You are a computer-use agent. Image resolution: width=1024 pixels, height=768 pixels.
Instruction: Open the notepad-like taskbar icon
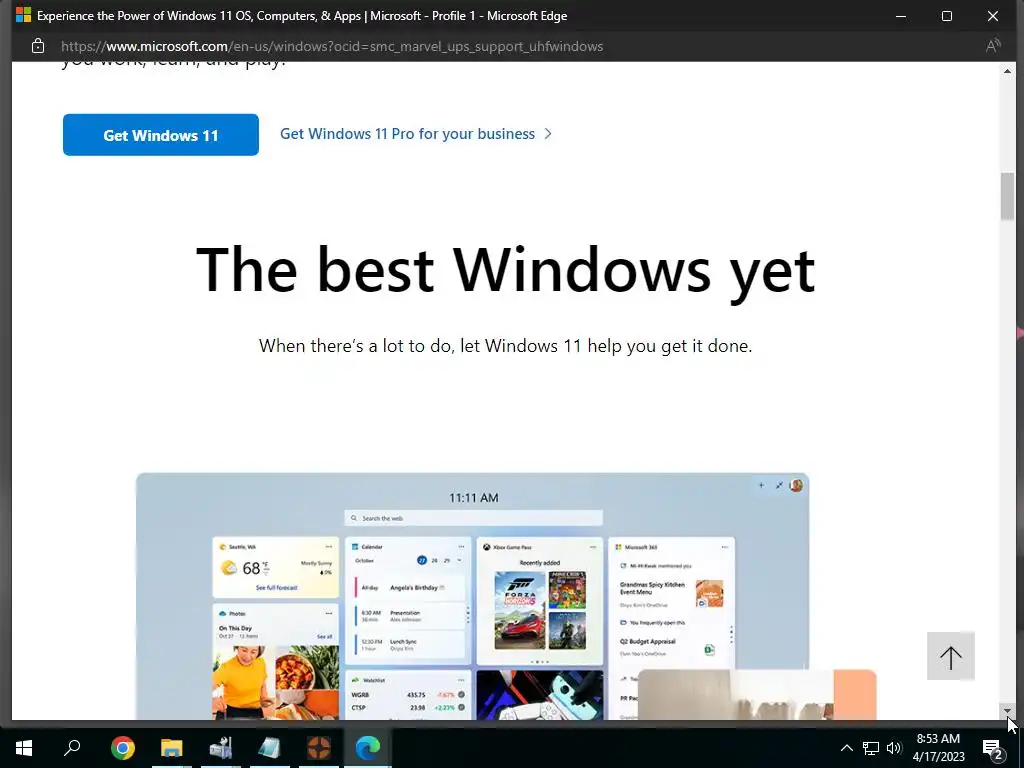[x=270, y=748]
